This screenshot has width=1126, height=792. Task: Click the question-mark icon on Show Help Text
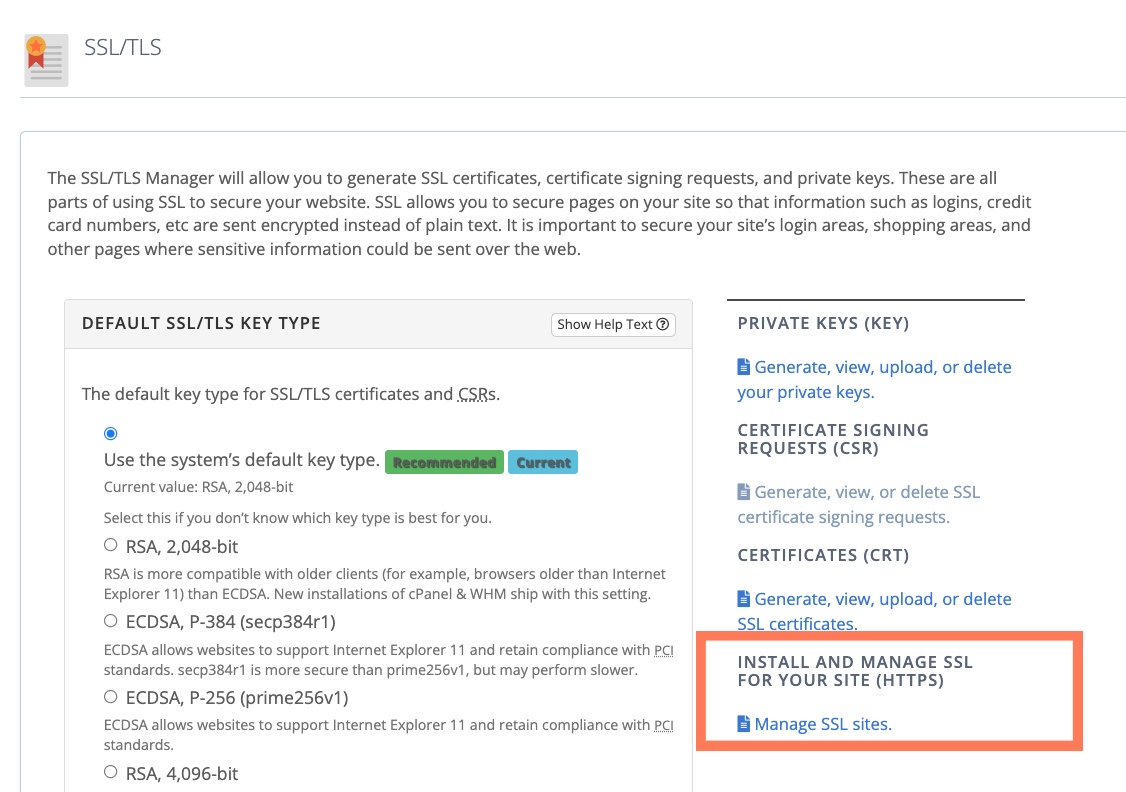click(662, 325)
